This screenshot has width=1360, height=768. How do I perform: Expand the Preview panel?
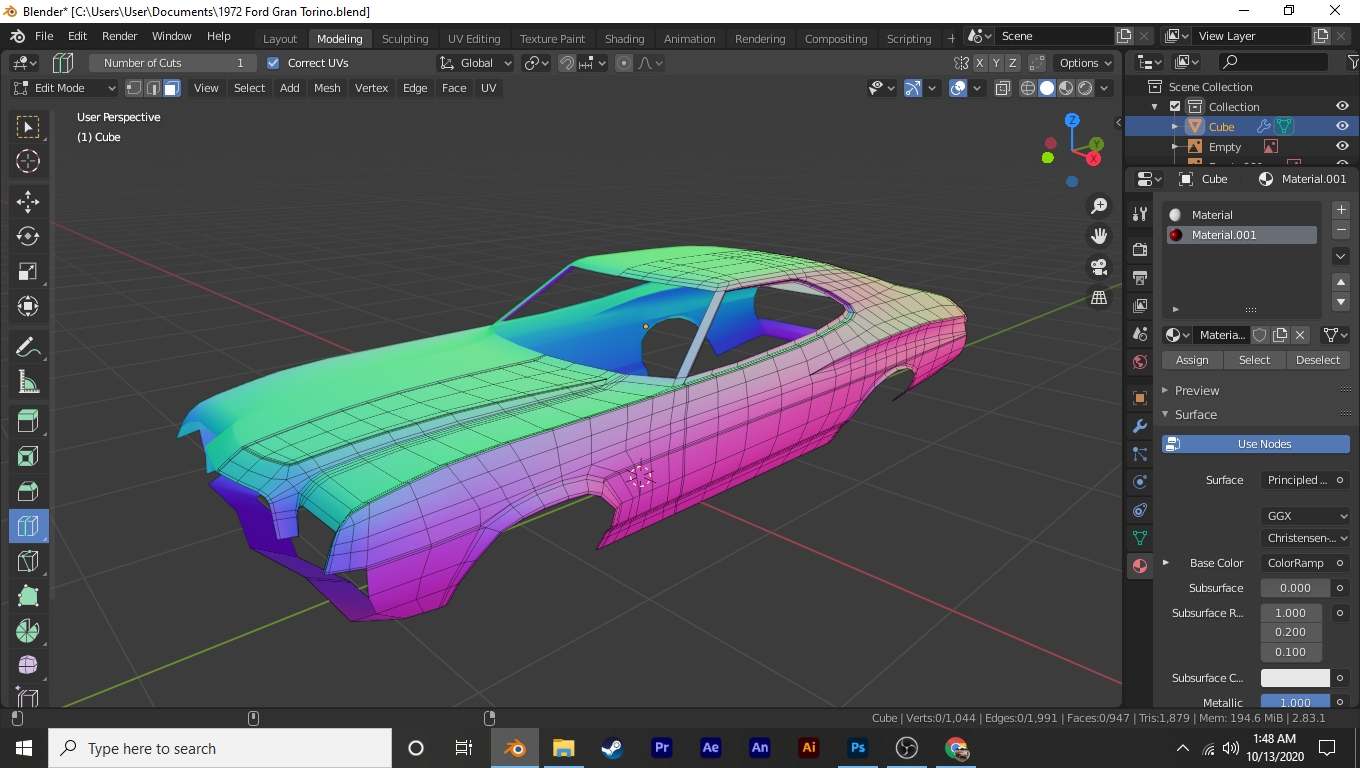coord(1197,390)
